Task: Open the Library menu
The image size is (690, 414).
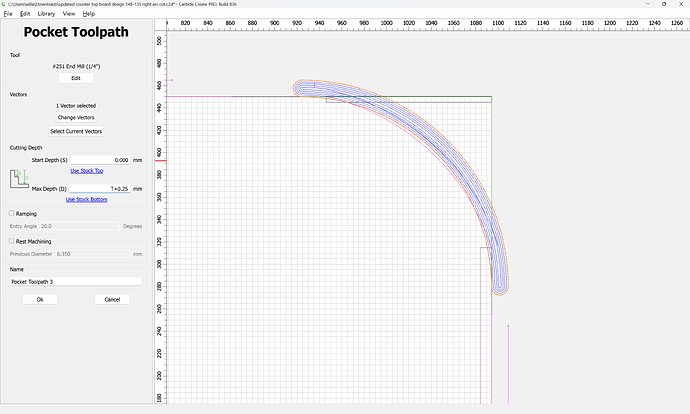Action: [47, 14]
